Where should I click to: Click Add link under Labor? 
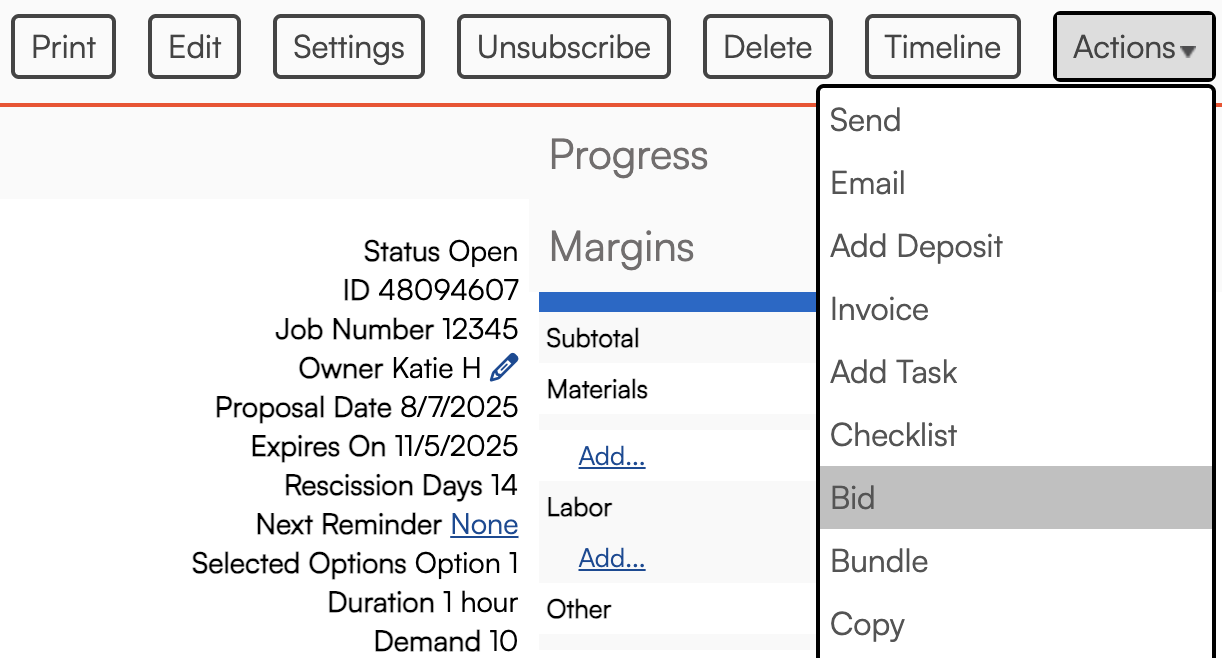(612, 558)
